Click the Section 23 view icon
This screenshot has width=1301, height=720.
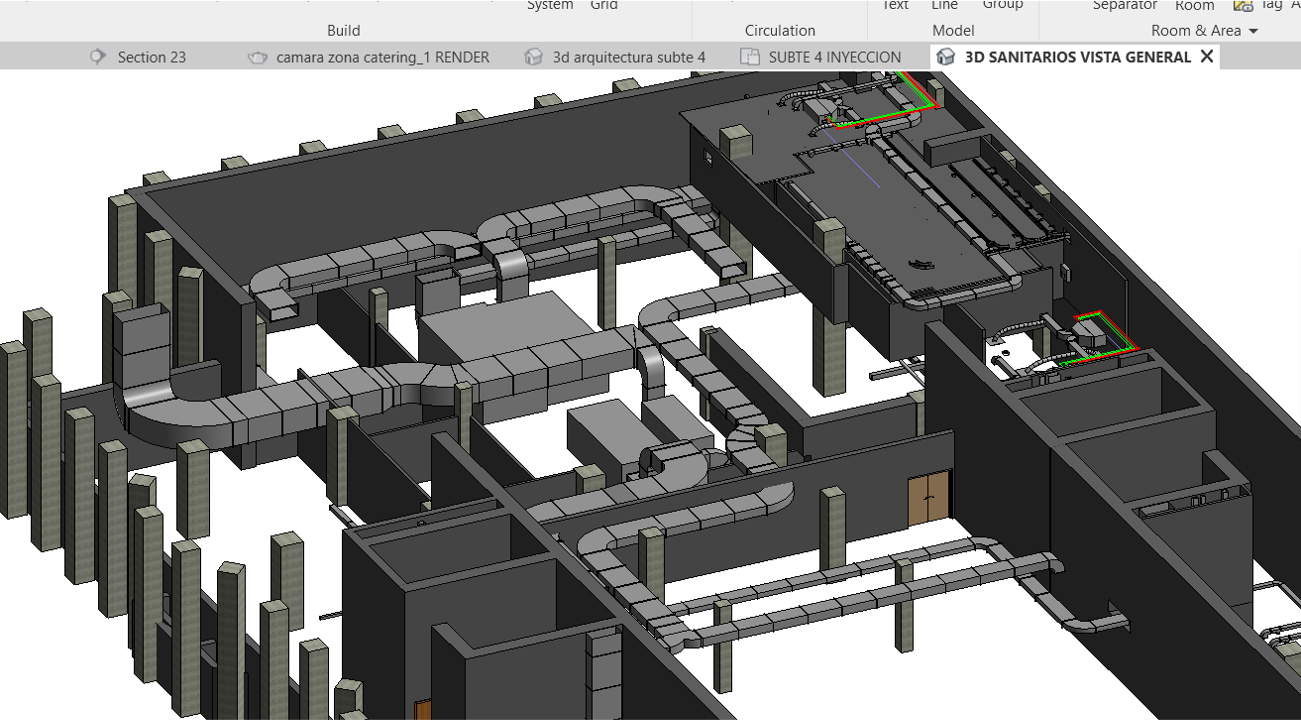[x=97, y=57]
